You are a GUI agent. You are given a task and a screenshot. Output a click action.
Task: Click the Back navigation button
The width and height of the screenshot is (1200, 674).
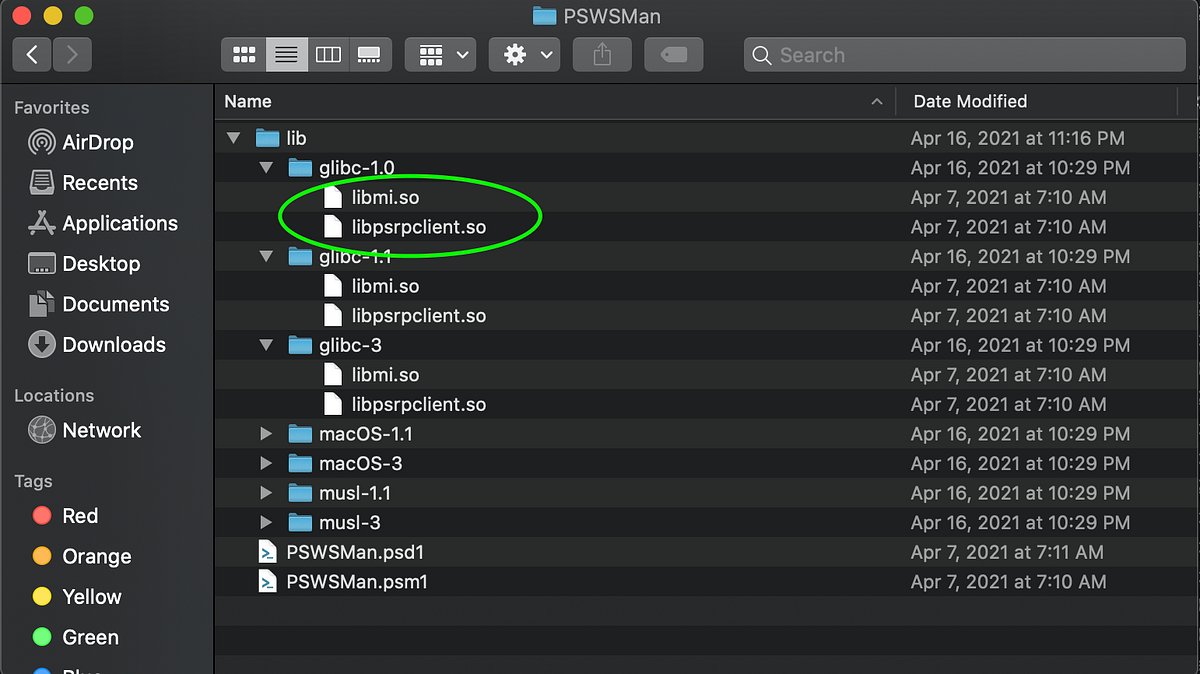point(31,54)
